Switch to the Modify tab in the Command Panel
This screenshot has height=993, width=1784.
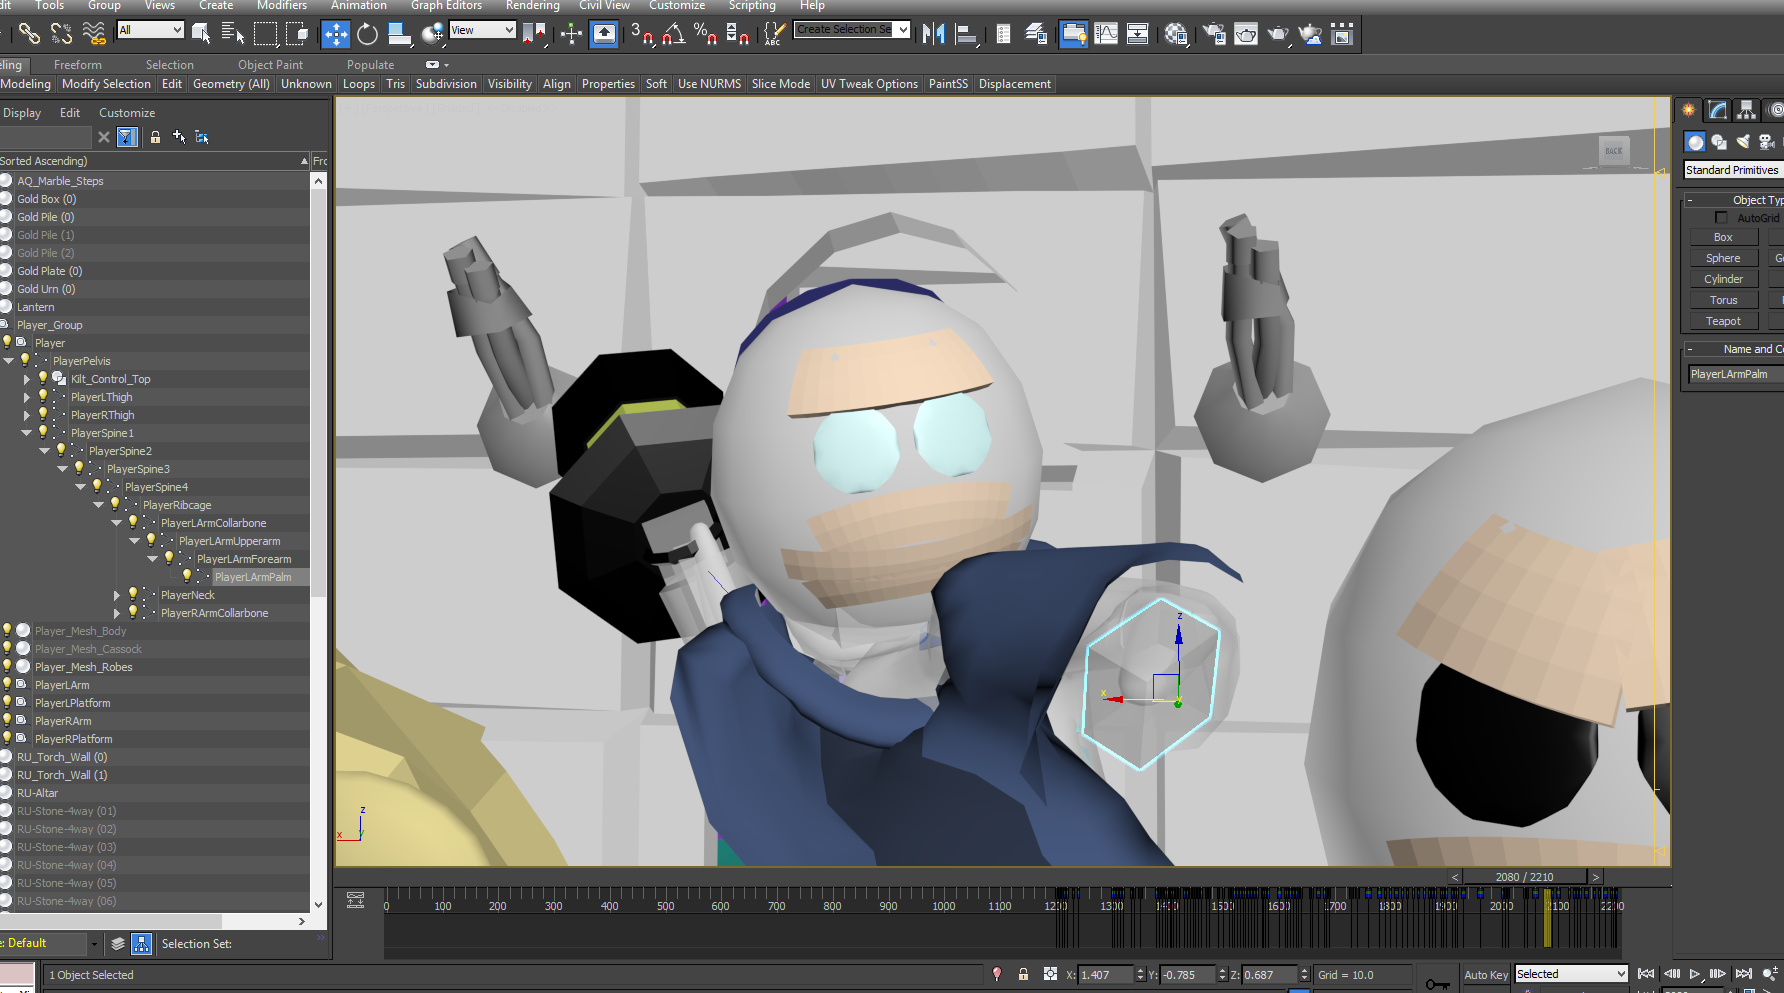1716,110
